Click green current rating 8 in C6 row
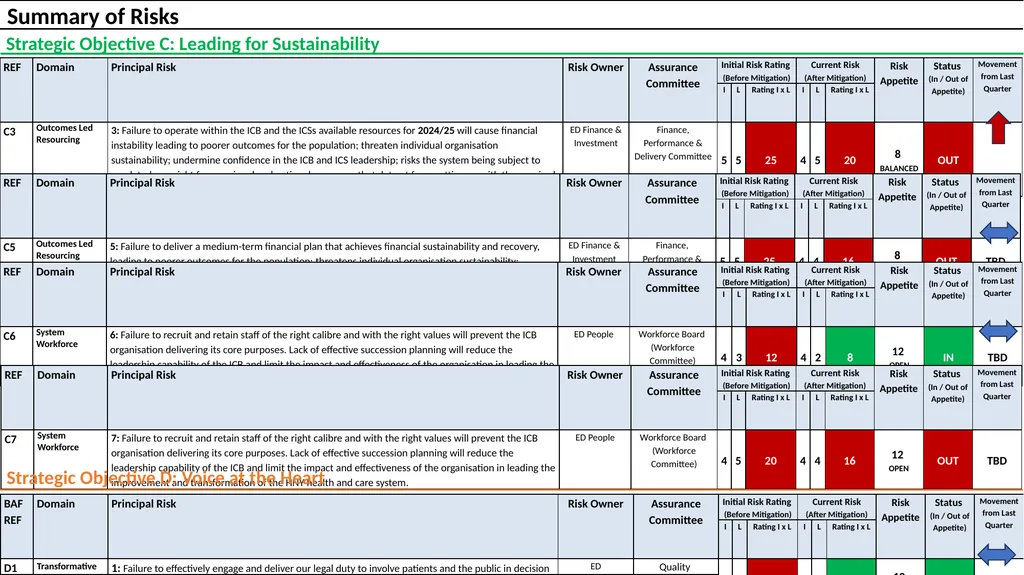 (850, 346)
